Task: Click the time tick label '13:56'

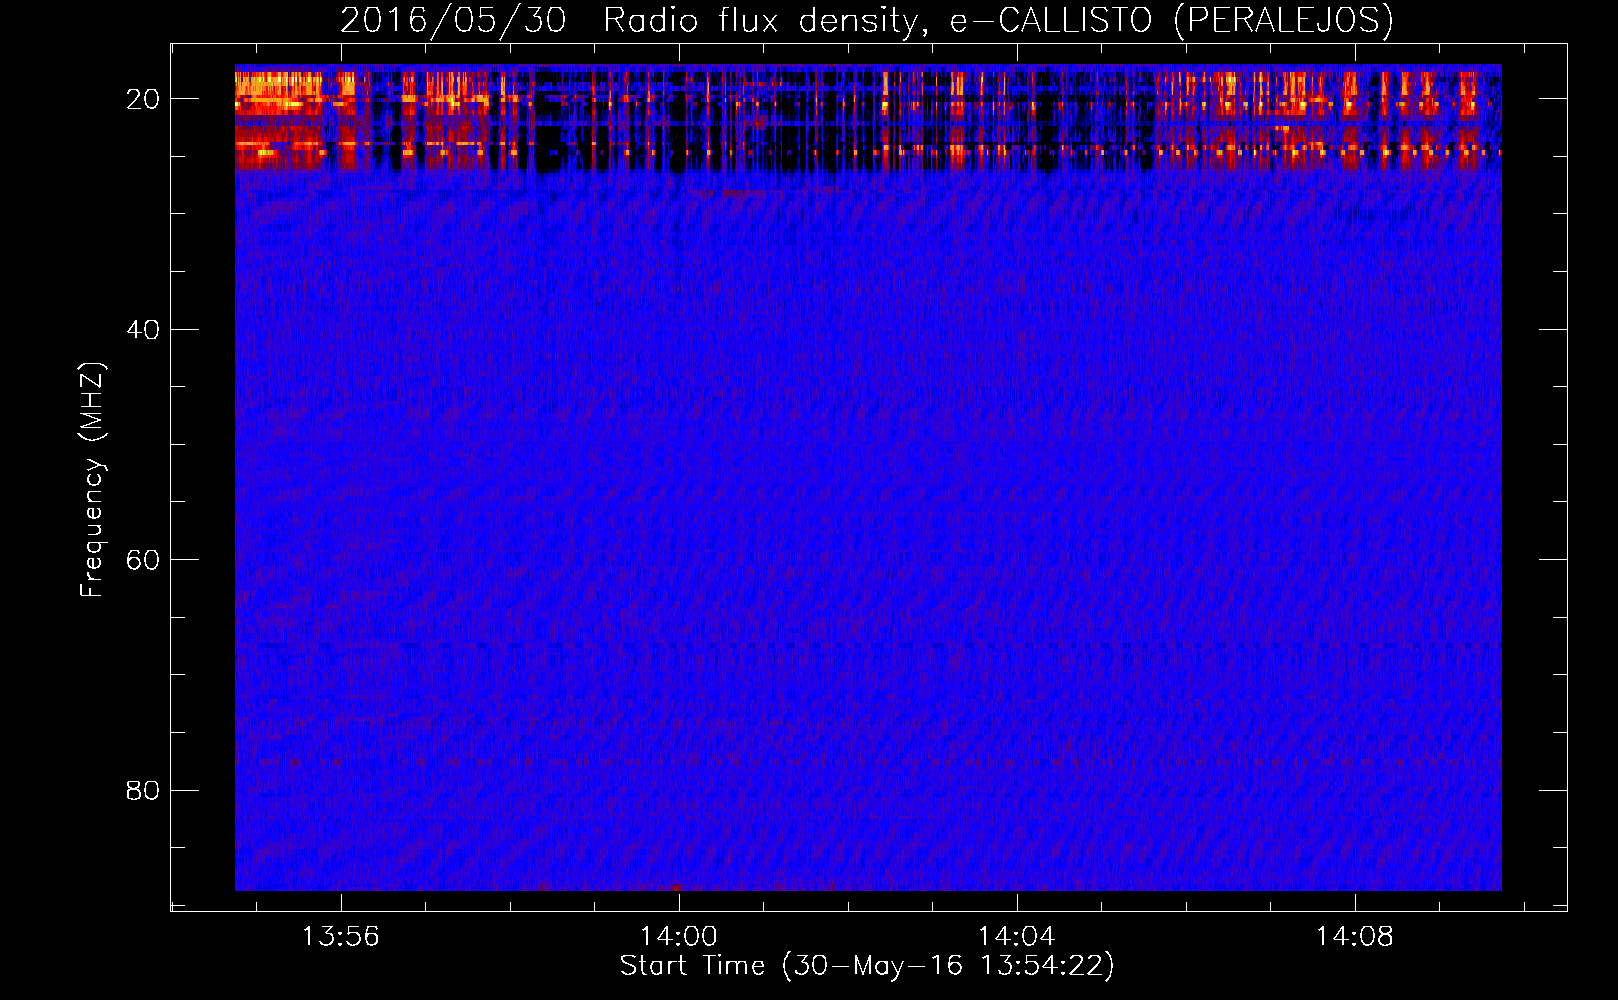Action: [x=341, y=936]
